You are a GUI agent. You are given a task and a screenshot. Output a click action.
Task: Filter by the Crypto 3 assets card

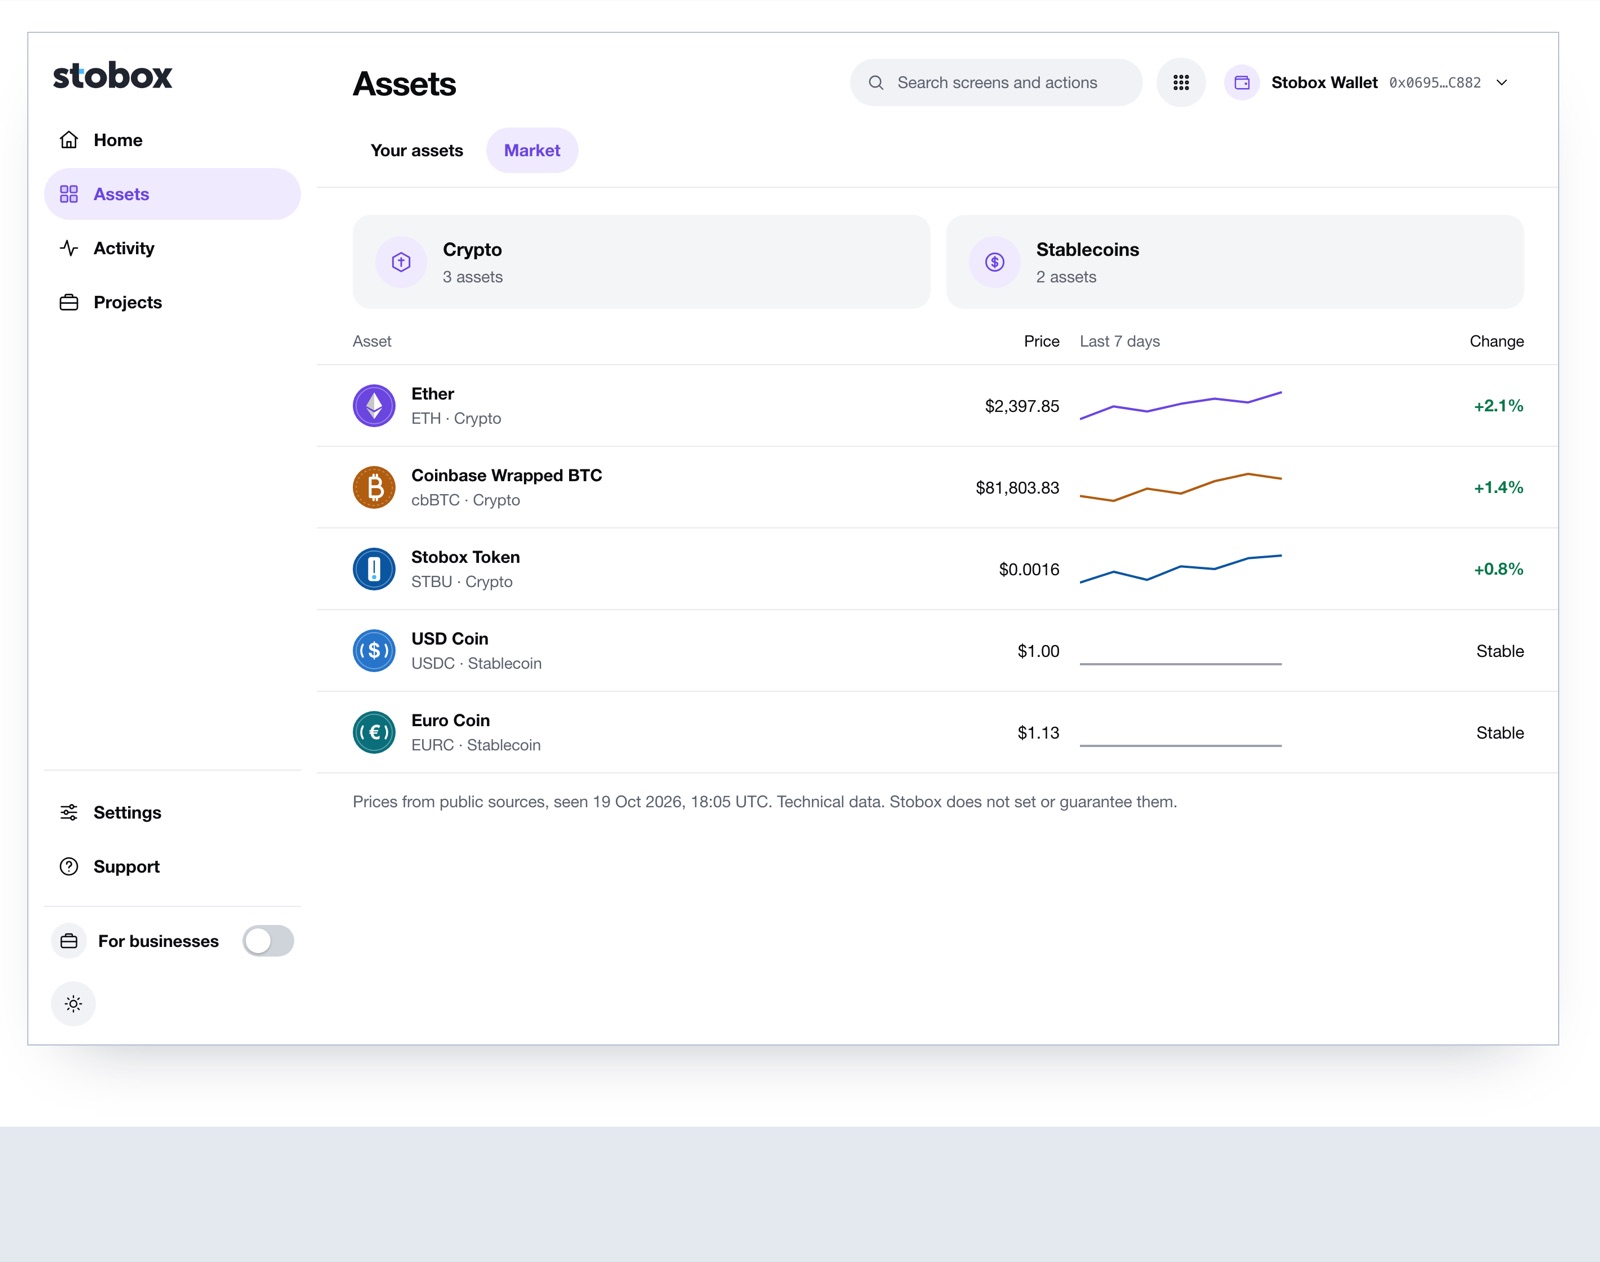pyautogui.click(x=641, y=262)
